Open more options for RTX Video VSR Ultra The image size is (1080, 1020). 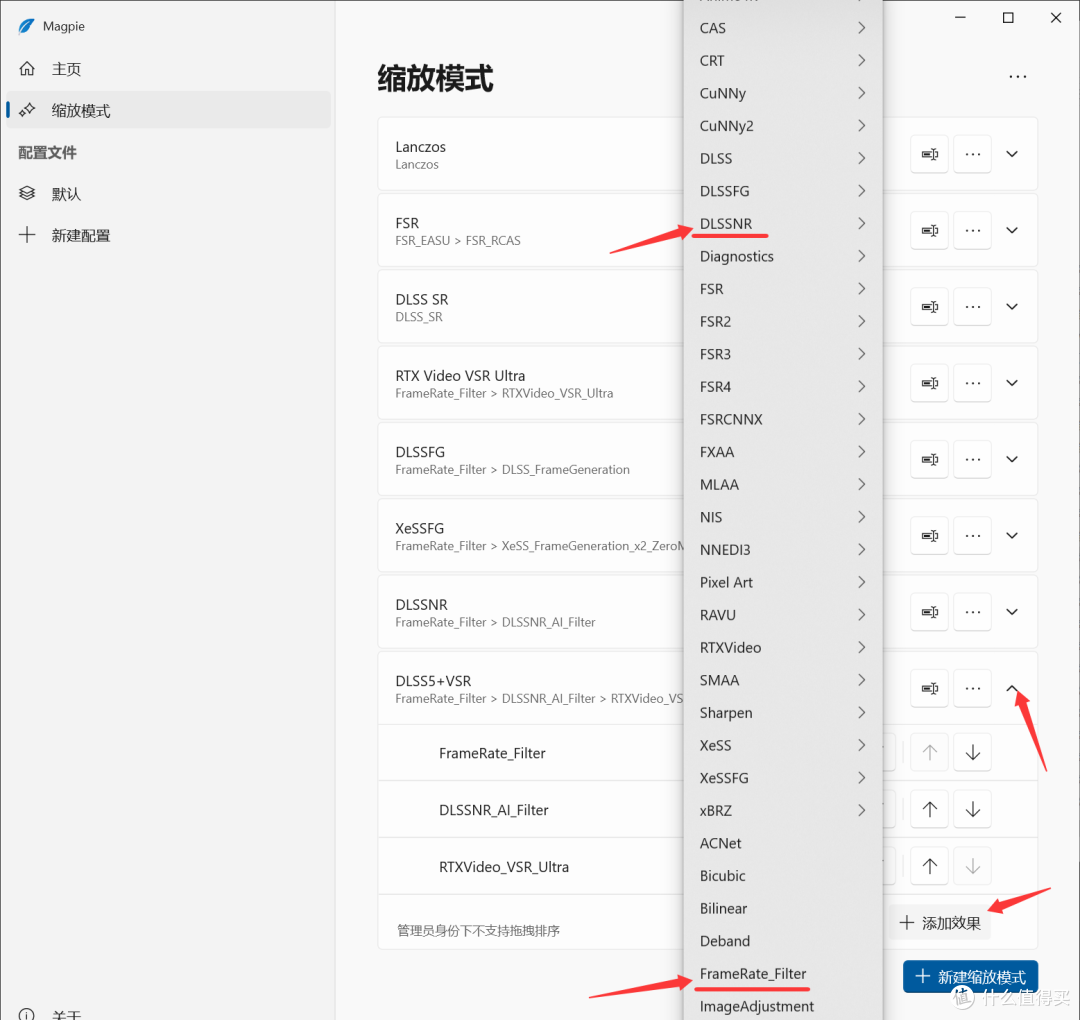point(973,383)
